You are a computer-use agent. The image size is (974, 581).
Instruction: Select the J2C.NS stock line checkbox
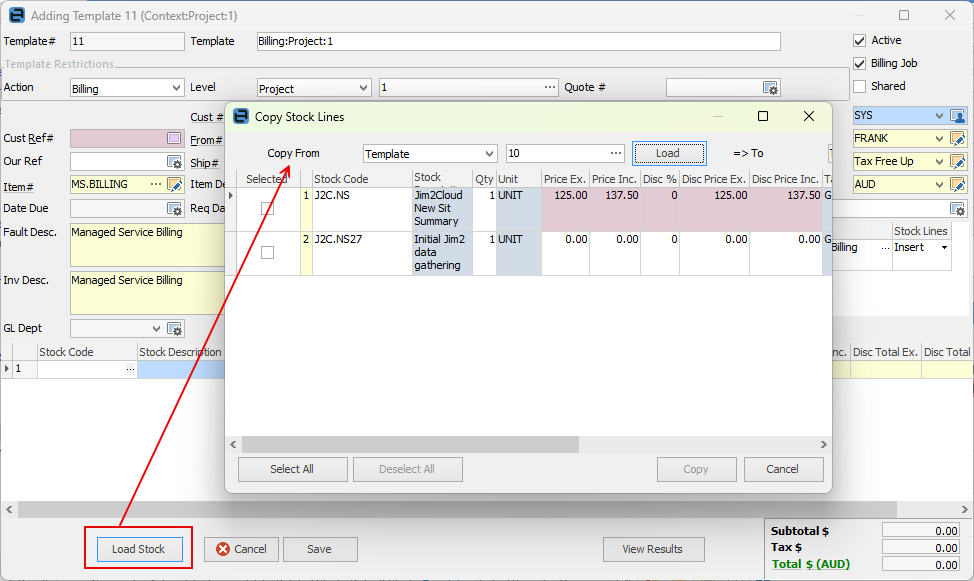click(267, 209)
